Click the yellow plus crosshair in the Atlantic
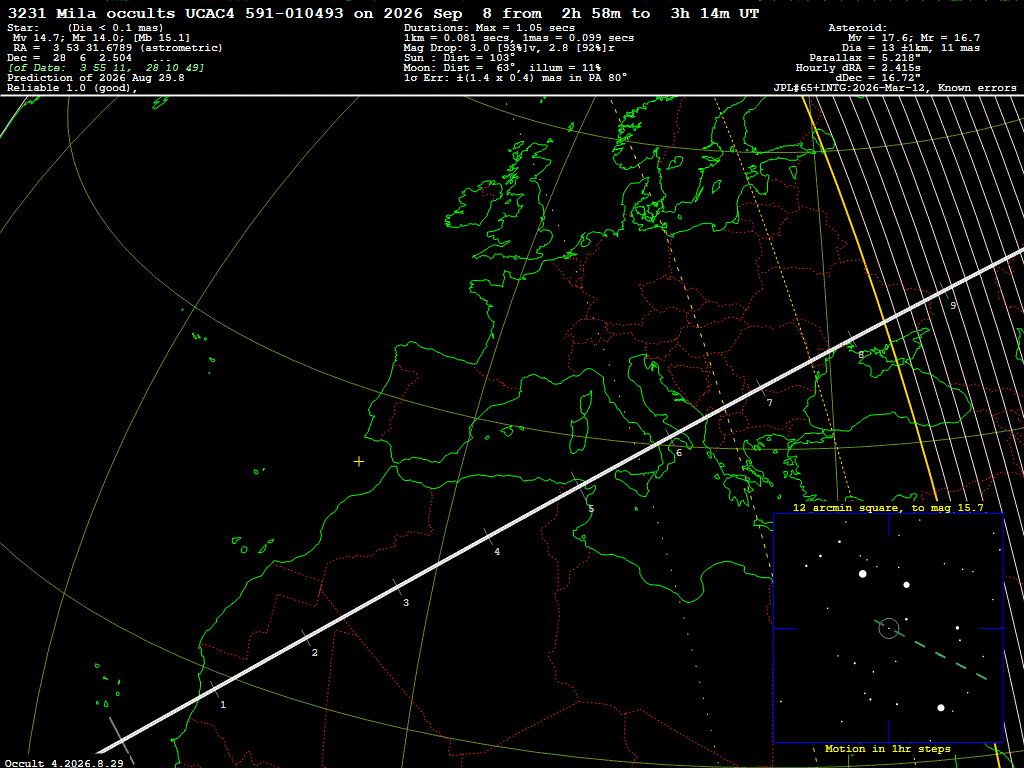Image resolution: width=1024 pixels, height=768 pixels. pos(359,462)
